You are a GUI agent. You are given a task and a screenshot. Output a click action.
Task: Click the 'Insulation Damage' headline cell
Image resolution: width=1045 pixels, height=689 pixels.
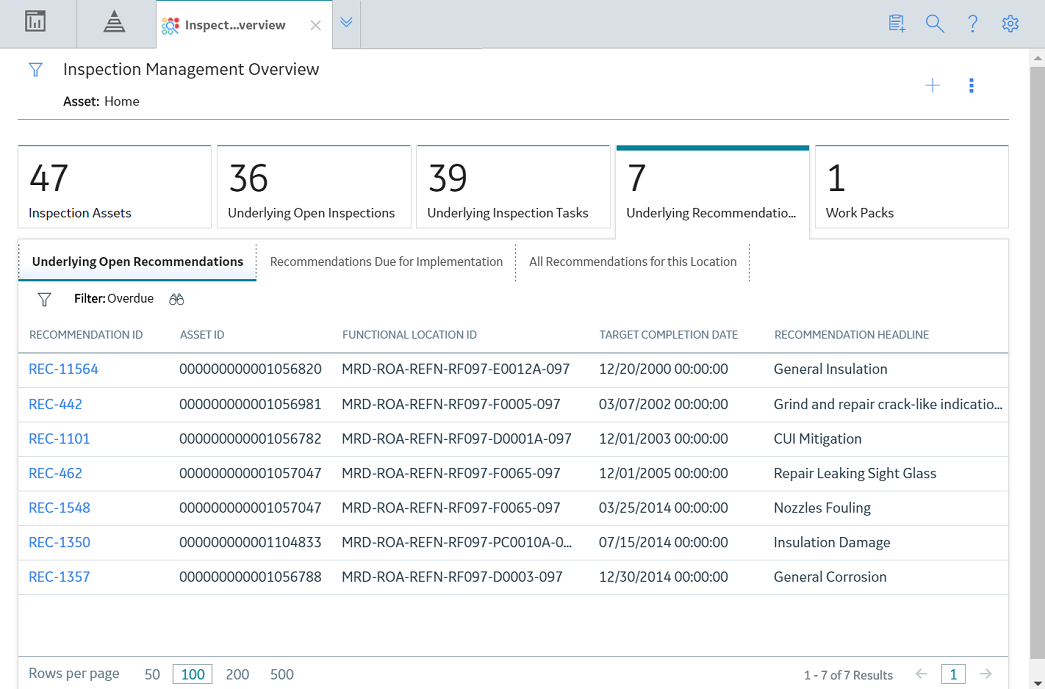[x=832, y=542]
